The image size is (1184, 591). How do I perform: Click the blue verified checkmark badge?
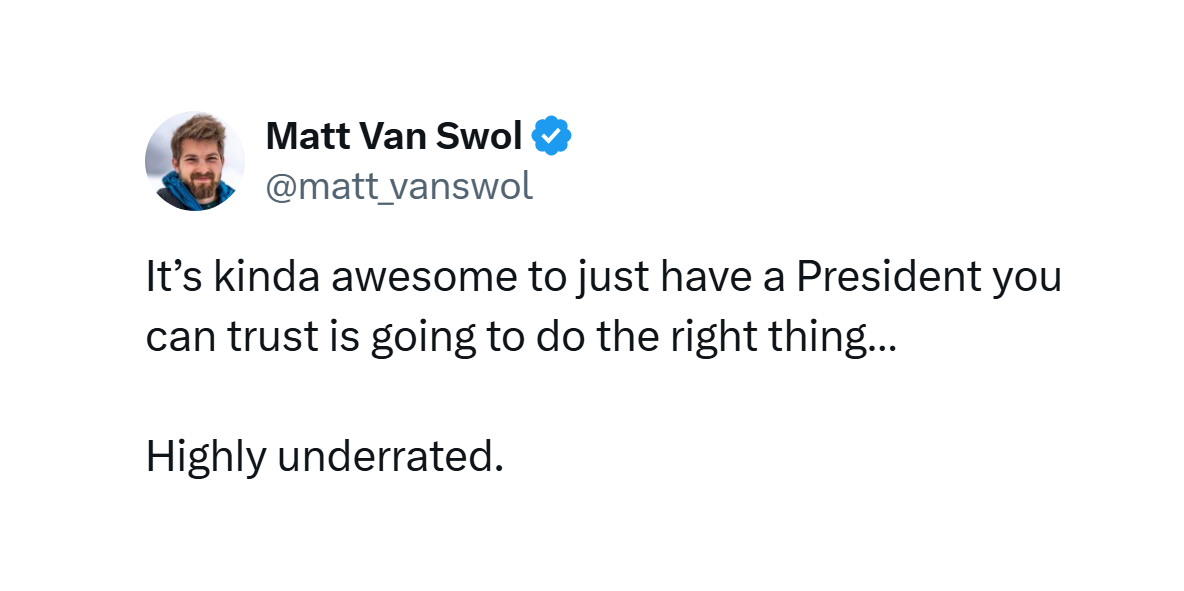click(551, 136)
